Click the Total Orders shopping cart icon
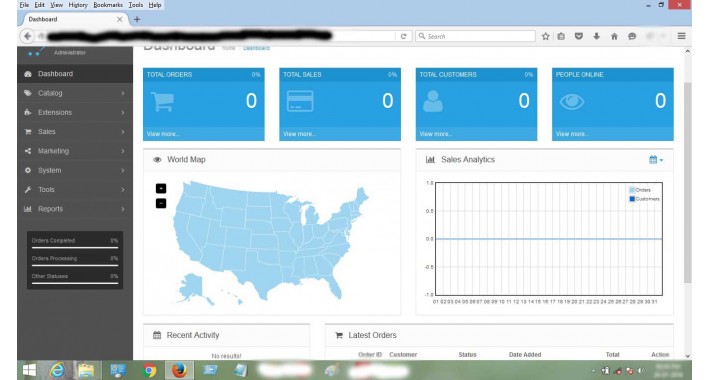This screenshot has height=380, width=710. coord(162,101)
